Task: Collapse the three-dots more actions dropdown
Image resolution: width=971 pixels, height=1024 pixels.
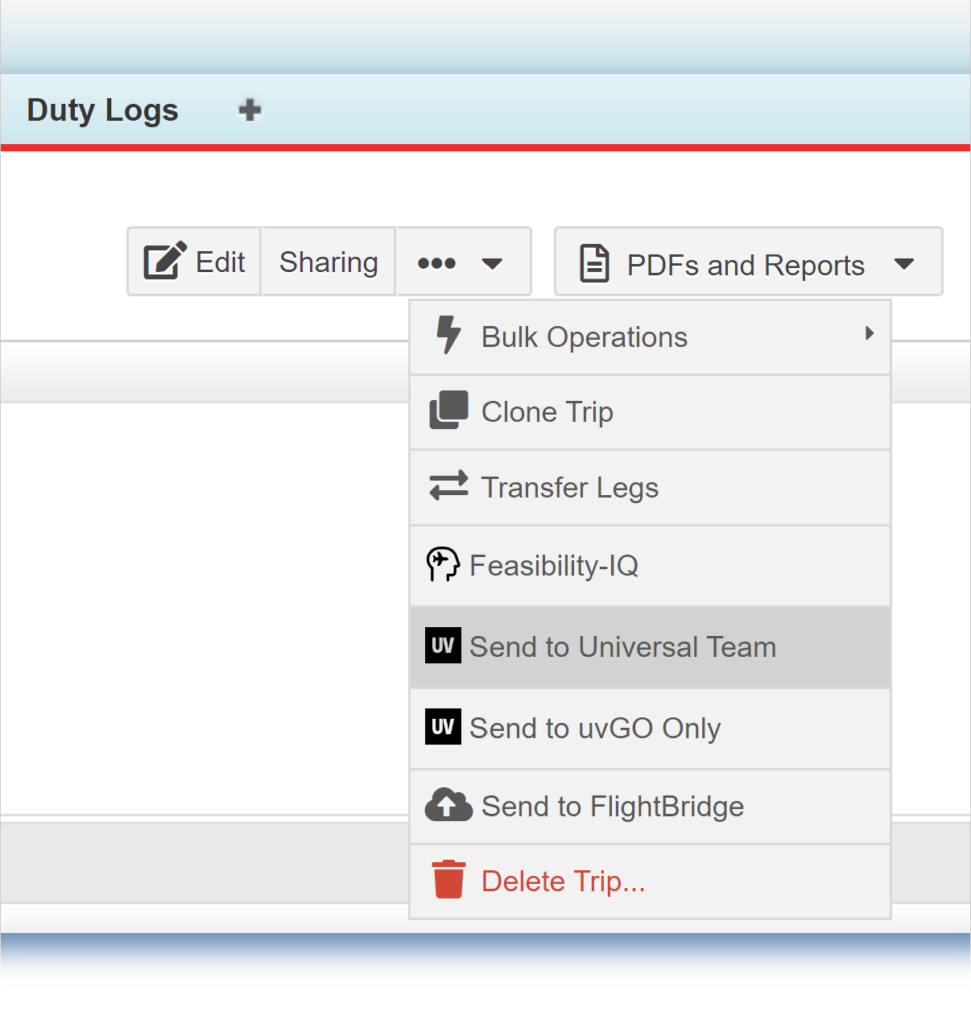Action: [x=462, y=262]
